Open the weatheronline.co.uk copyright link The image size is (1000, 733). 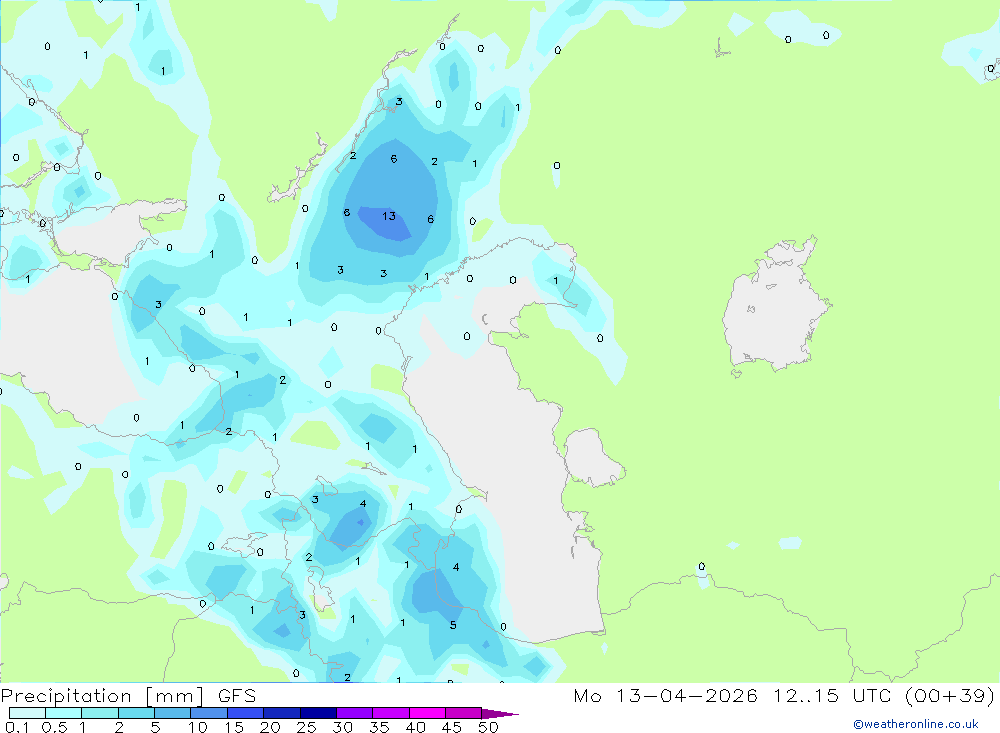tap(916, 724)
